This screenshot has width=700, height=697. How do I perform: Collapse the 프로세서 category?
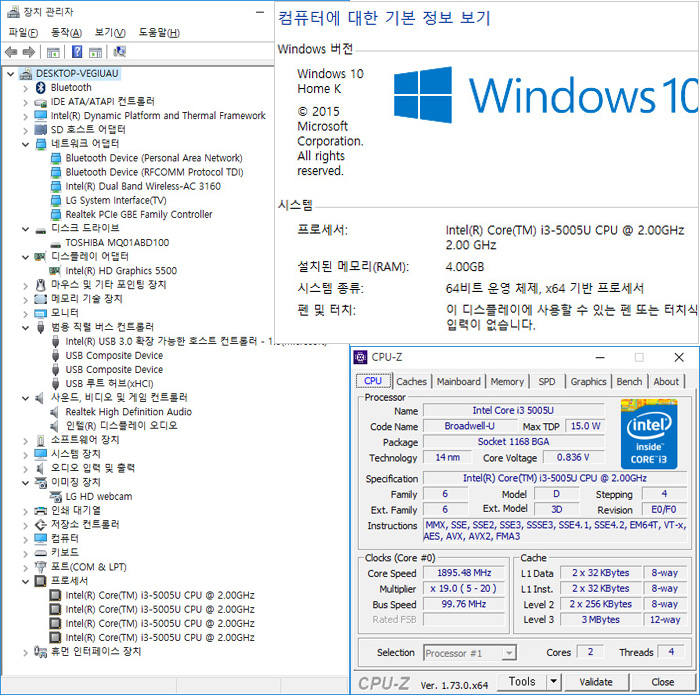tap(25, 581)
